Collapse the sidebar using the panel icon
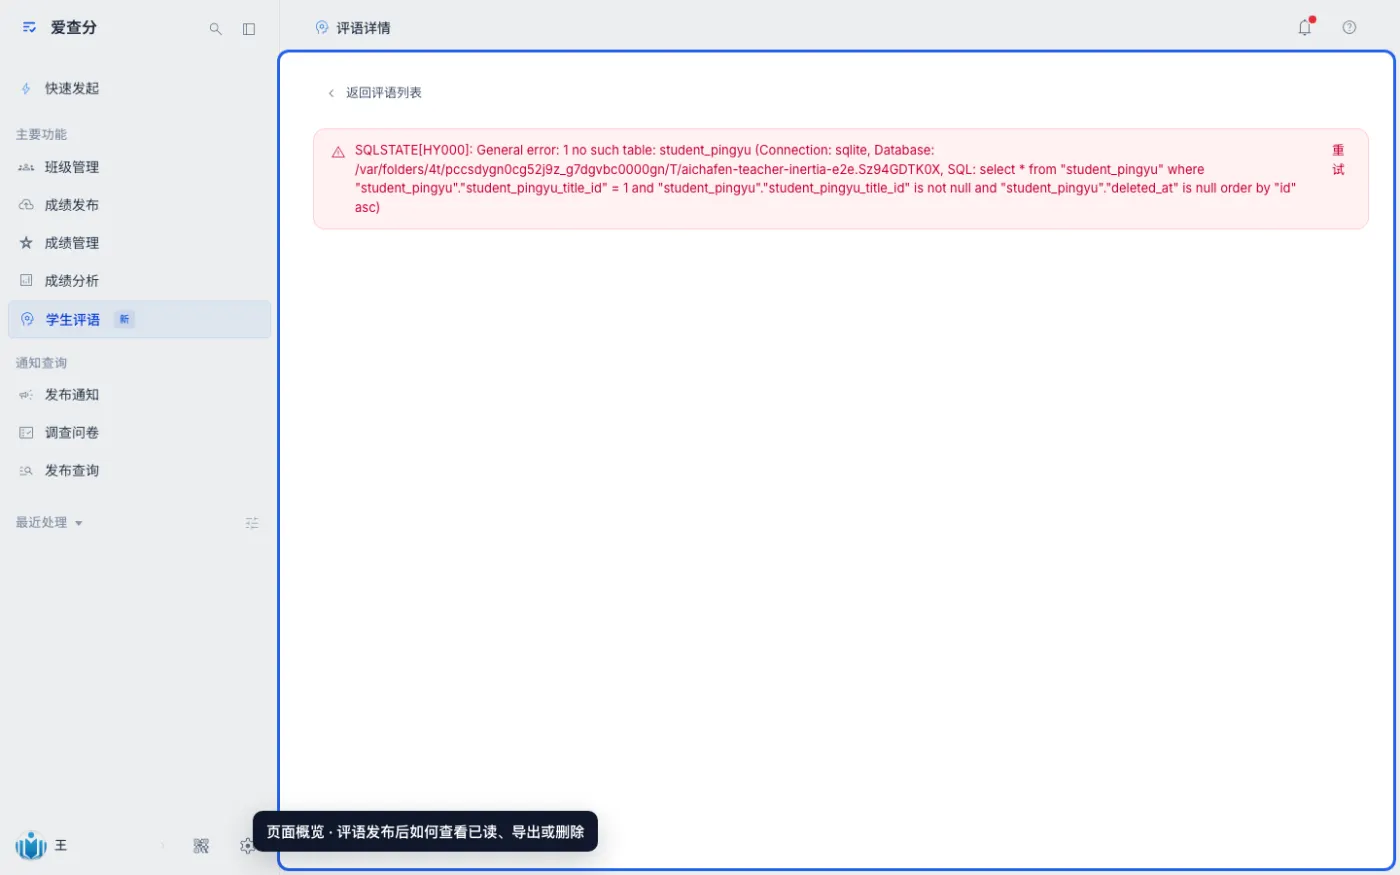The image size is (1400, 875). (x=249, y=29)
